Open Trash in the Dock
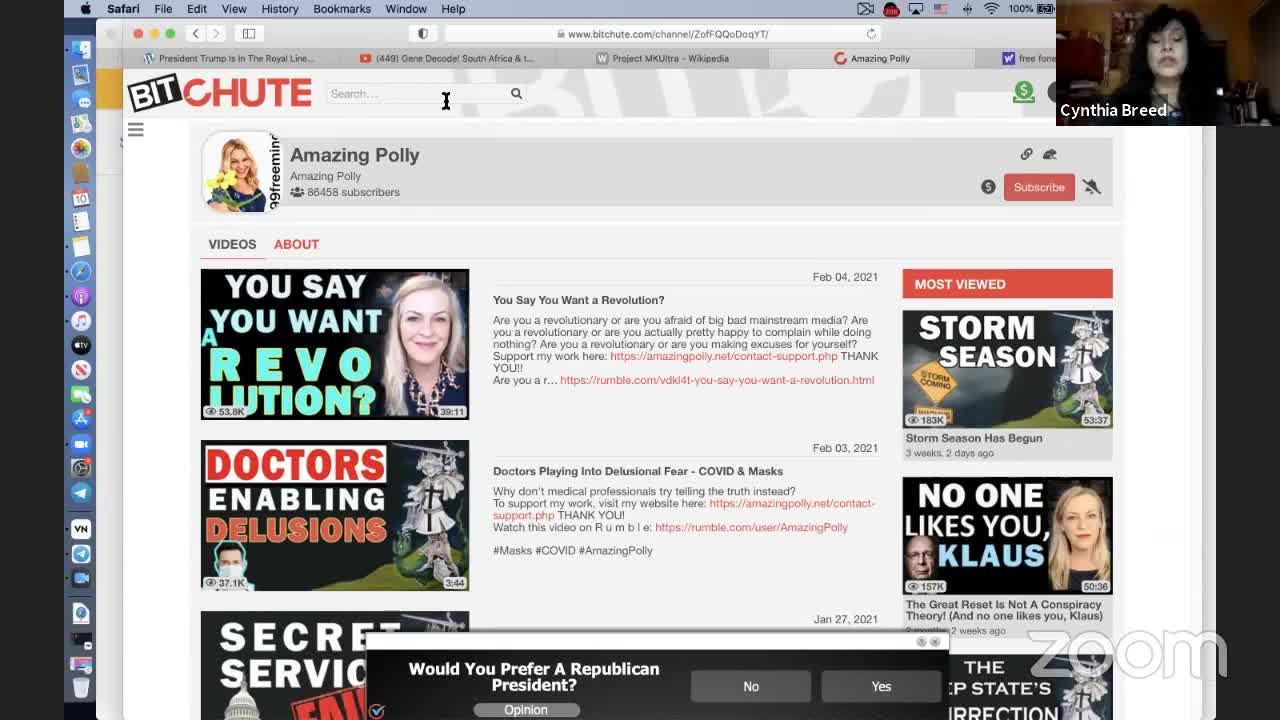The height and width of the screenshot is (720, 1280). pyautogui.click(x=81, y=687)
